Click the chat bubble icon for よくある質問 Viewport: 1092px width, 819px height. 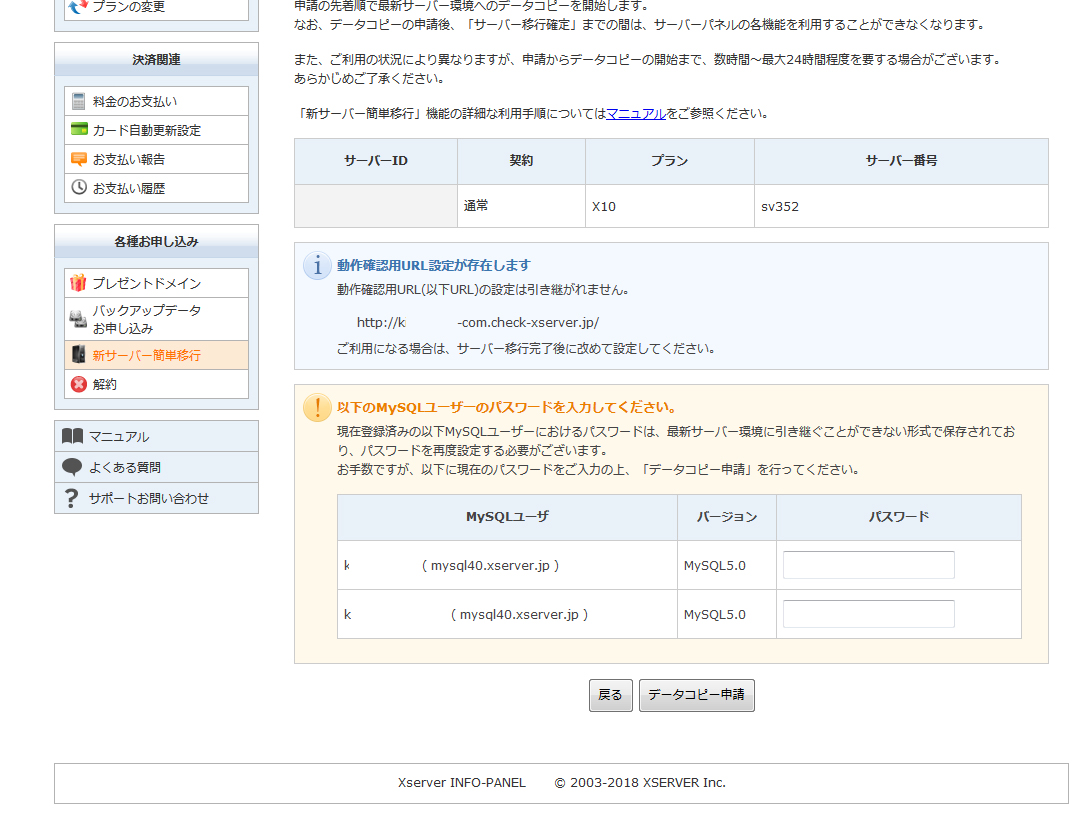click(72, 467)
